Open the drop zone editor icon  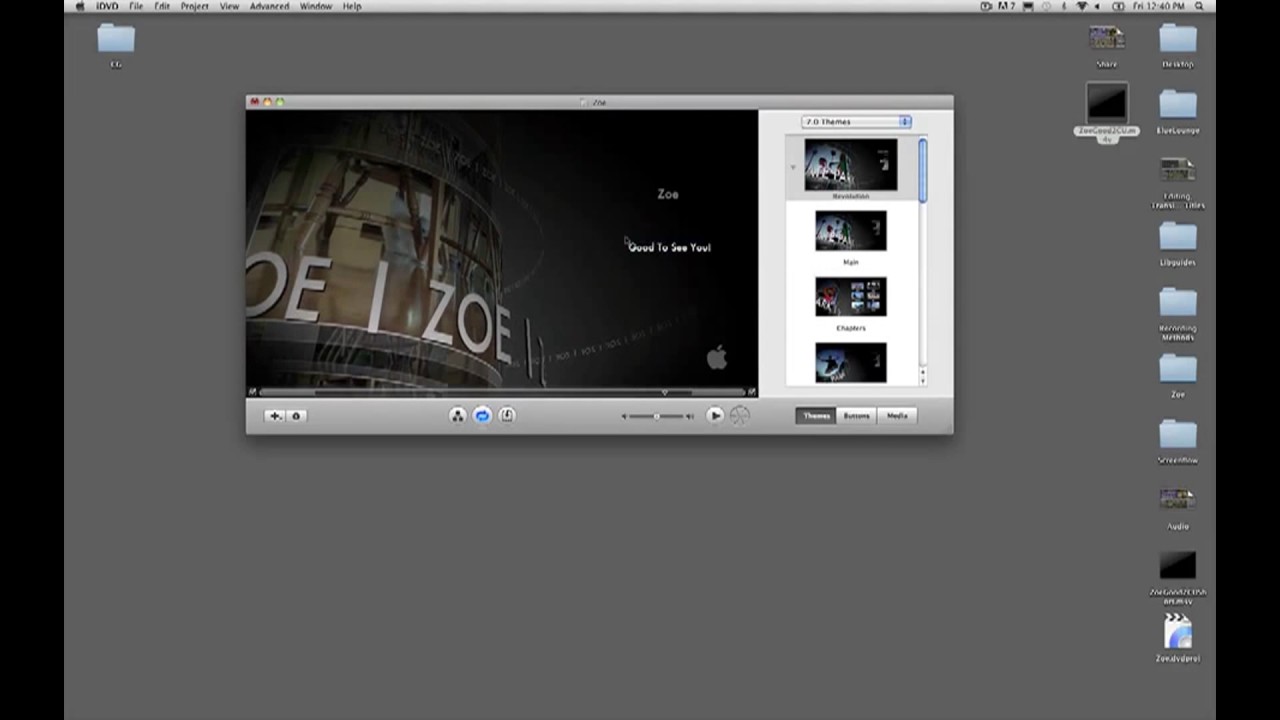point(506,416)
